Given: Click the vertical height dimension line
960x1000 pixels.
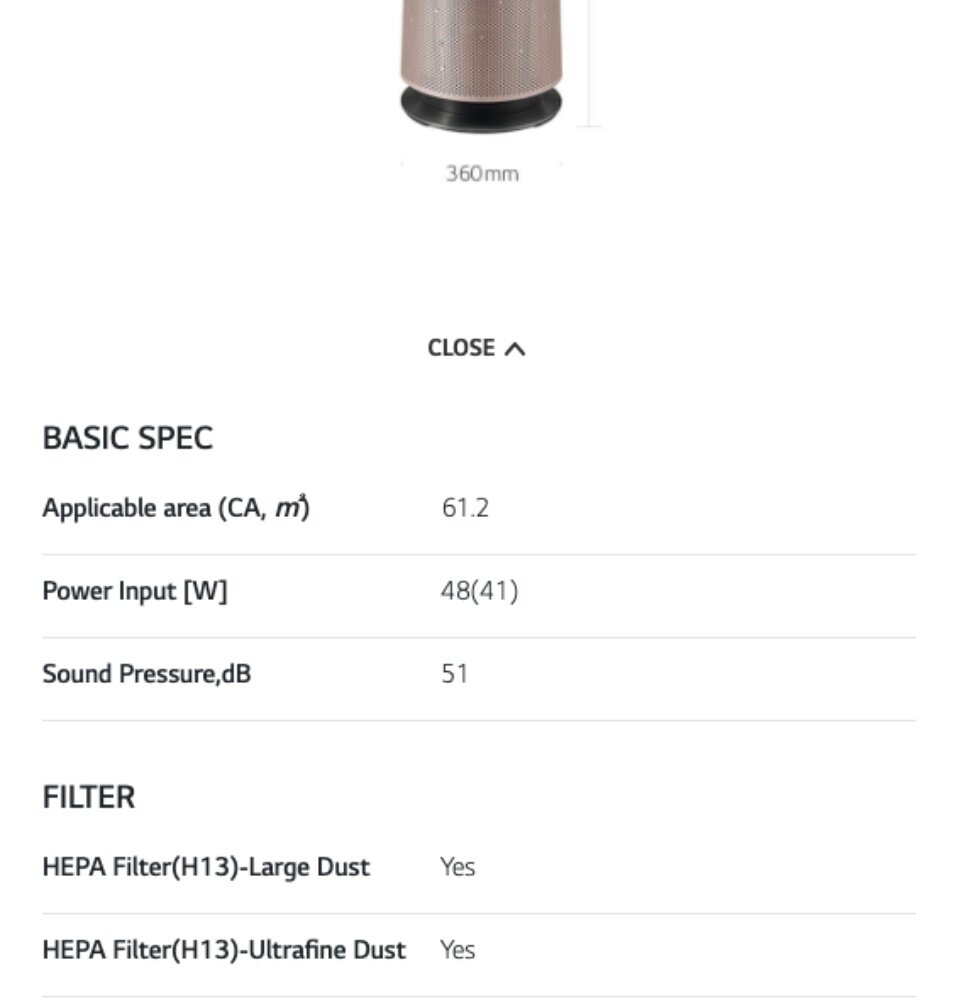Looking at the screenshot, I should [x=589, y=60].
